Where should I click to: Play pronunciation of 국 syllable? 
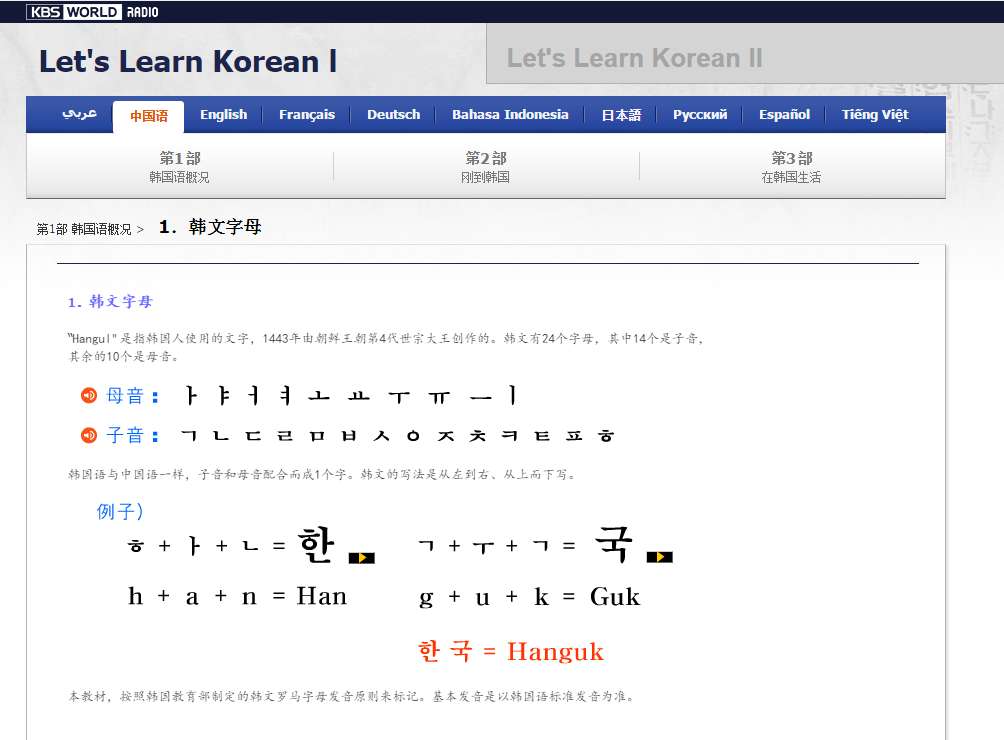click(659, 557)
